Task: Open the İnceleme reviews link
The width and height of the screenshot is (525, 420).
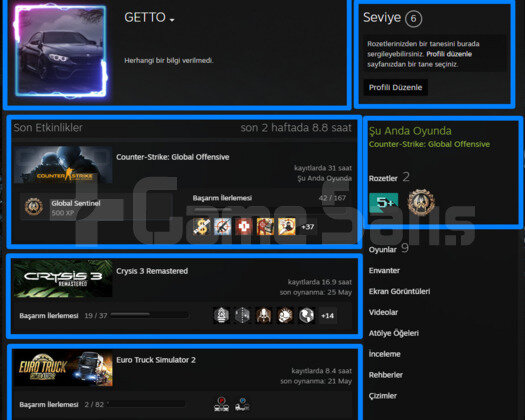Action: click(x=385, y=354)
